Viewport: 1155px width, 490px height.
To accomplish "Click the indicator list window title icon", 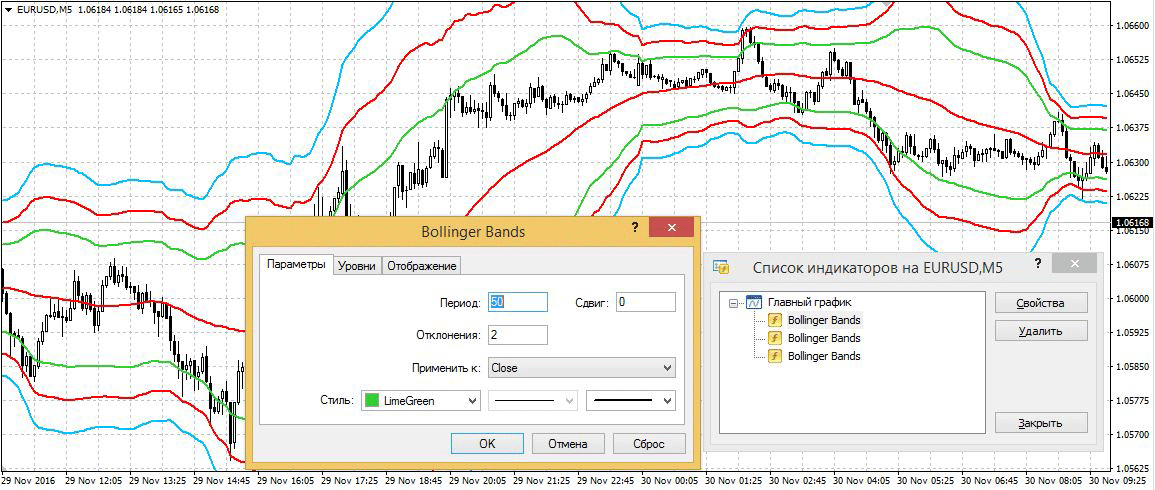I will tap(721, 267).
